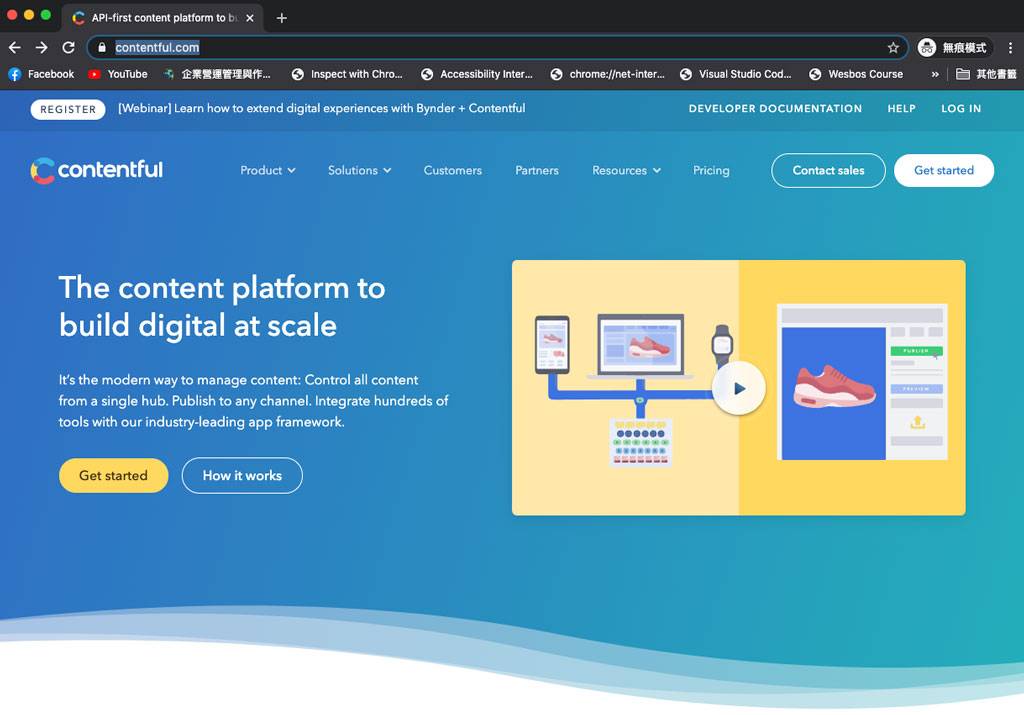The image size is (1024, 715).
Task: Open the chrome://net-inter... bookmark
Action: pos(607,74)
